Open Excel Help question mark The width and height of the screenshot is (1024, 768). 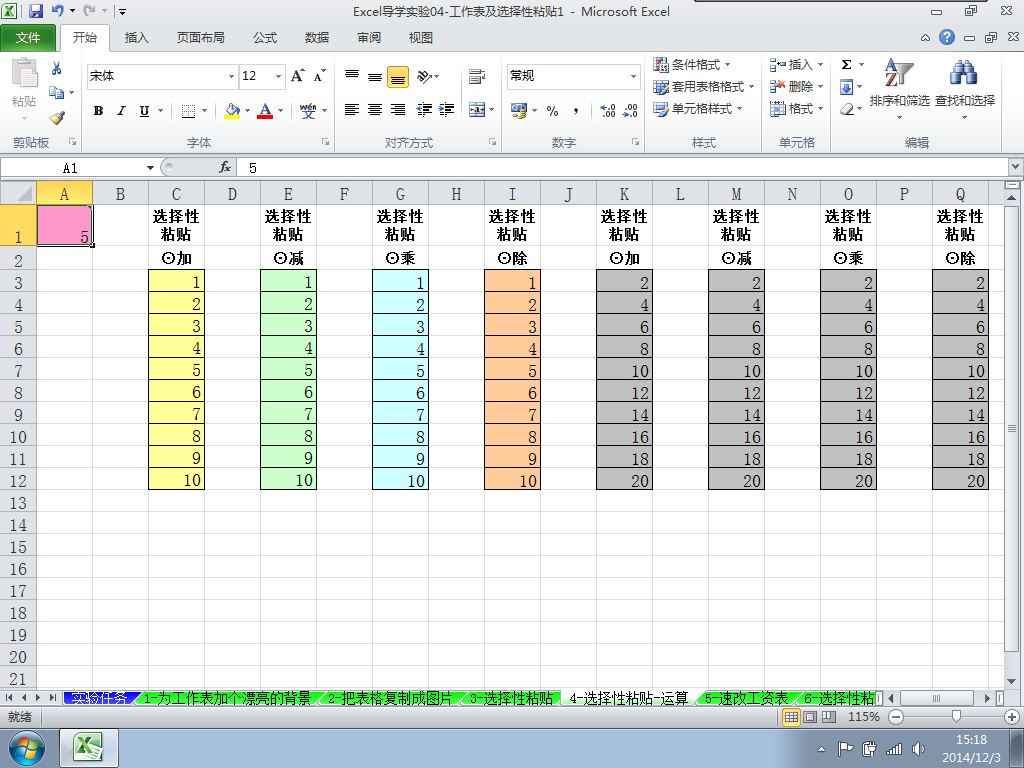click(947, 37)
